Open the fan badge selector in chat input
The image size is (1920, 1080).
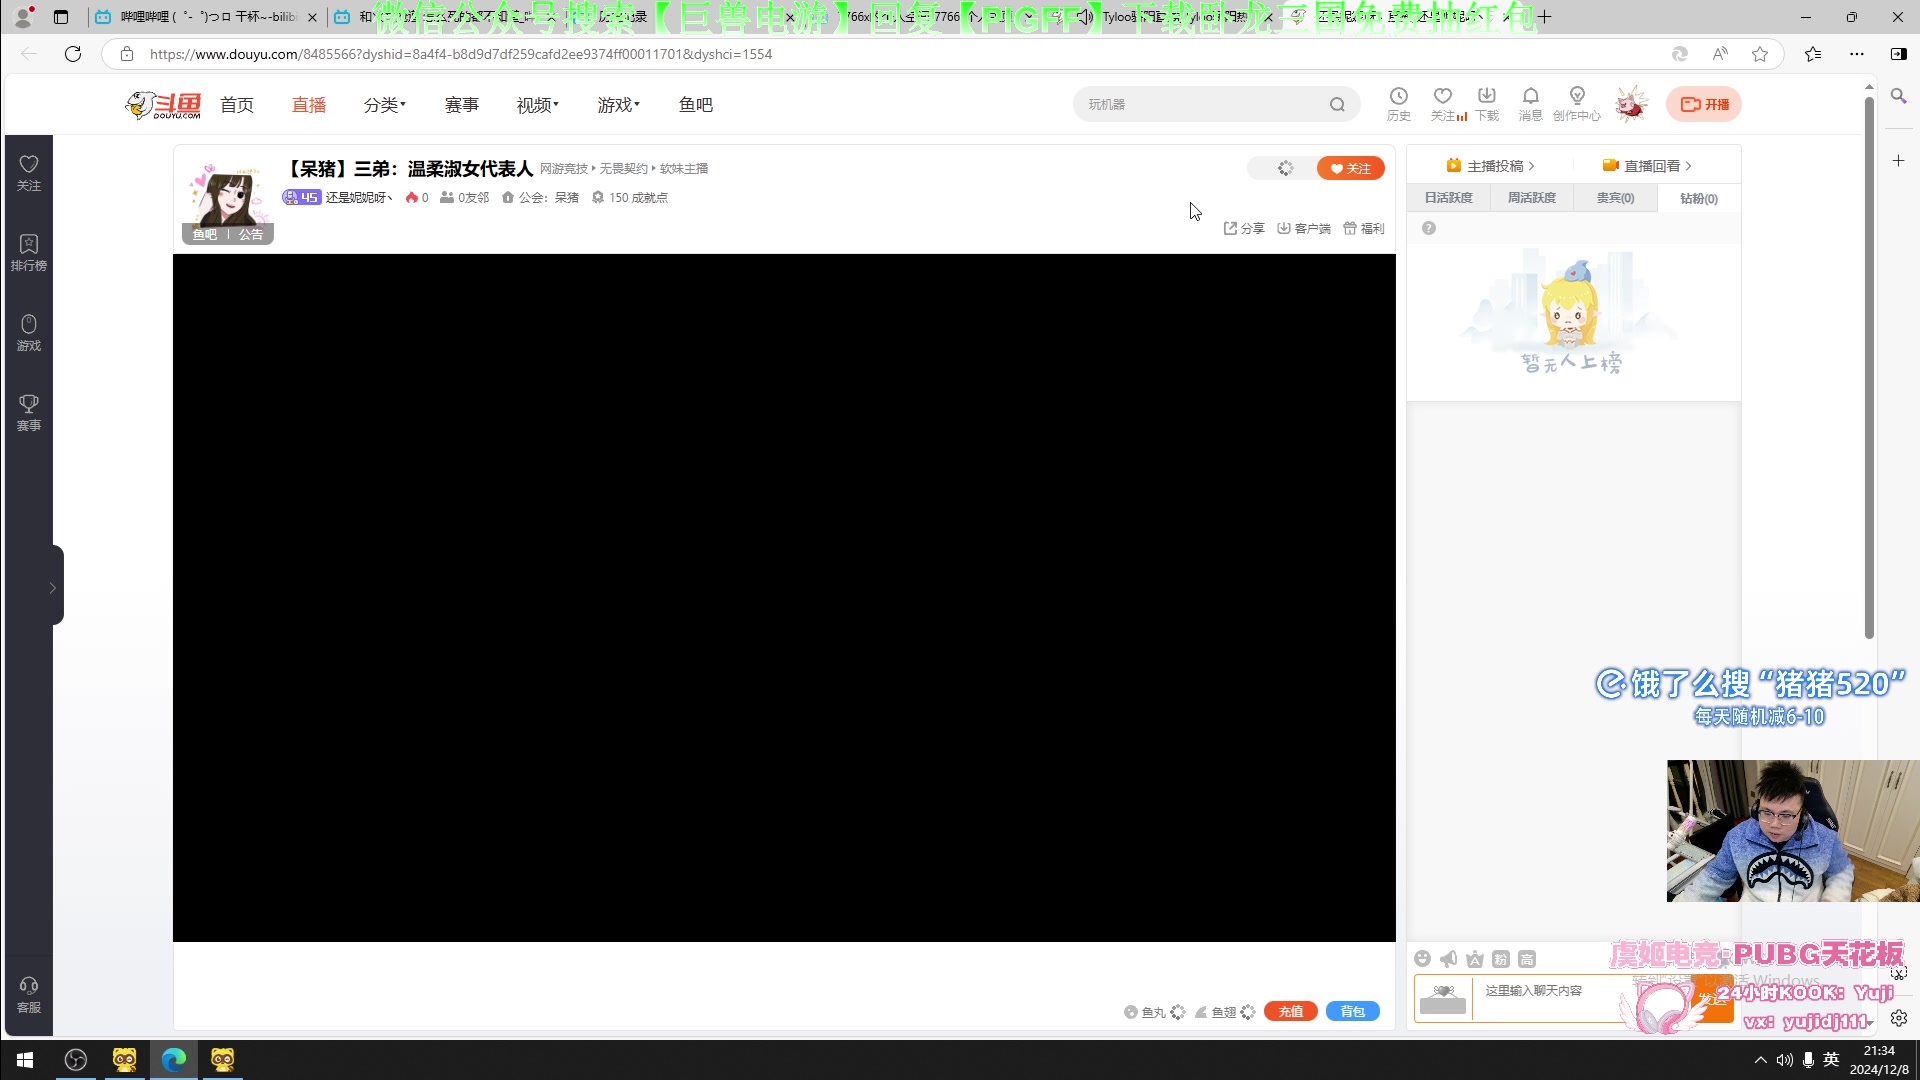[x=1443, y=997]
